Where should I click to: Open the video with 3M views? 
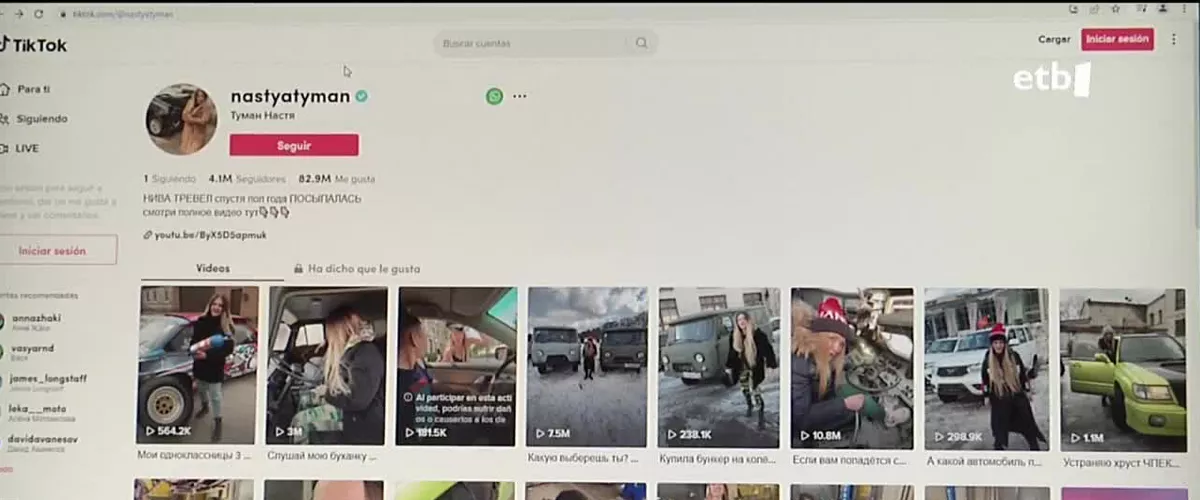coord(327,366)
